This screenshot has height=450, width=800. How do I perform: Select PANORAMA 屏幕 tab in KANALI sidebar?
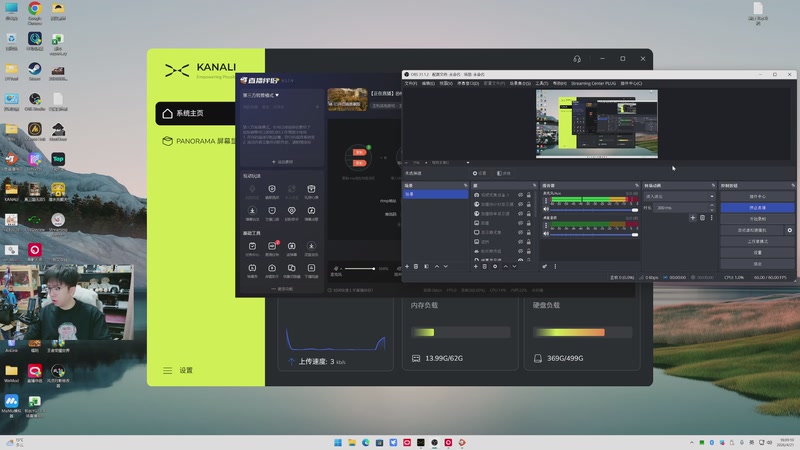[x=199, y=141]
